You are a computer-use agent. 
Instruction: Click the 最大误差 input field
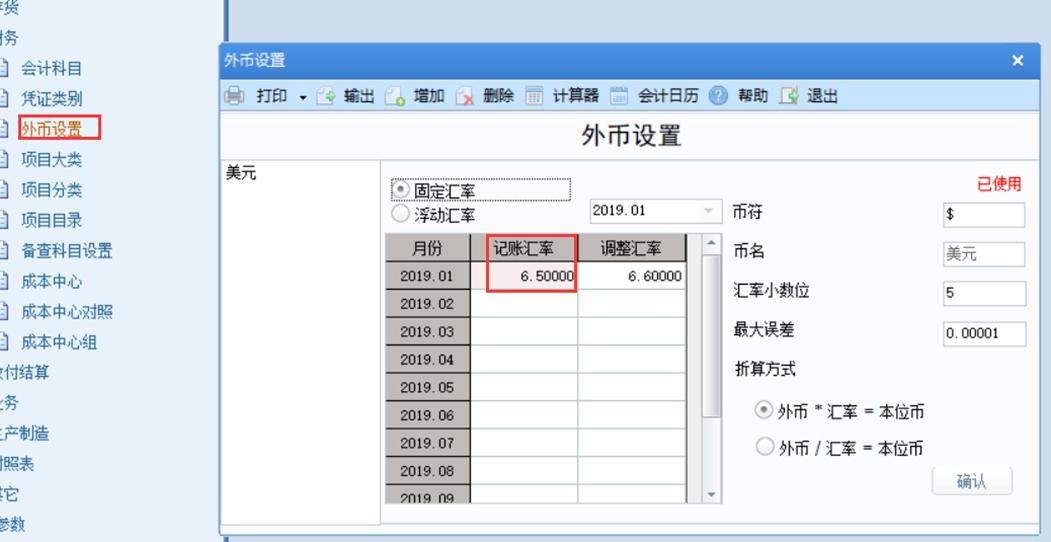coord(984,334)
